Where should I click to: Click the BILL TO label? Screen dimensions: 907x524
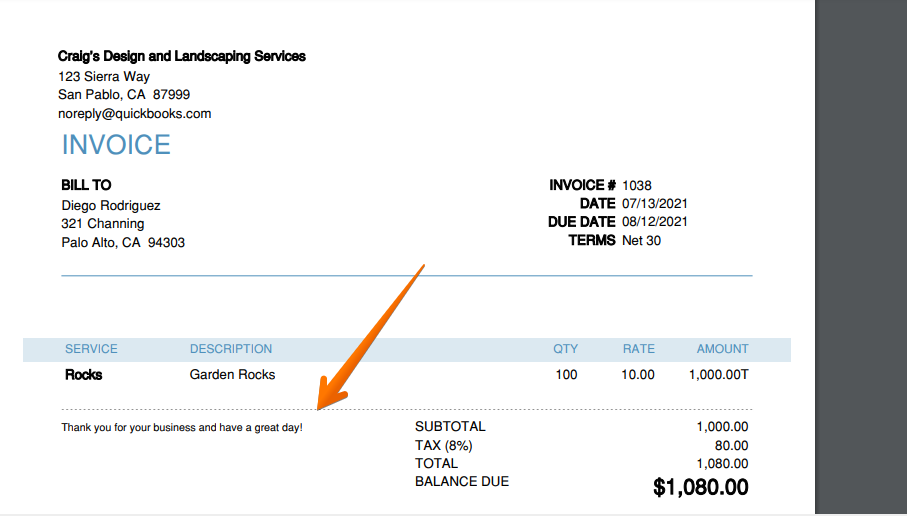point(86,185)
